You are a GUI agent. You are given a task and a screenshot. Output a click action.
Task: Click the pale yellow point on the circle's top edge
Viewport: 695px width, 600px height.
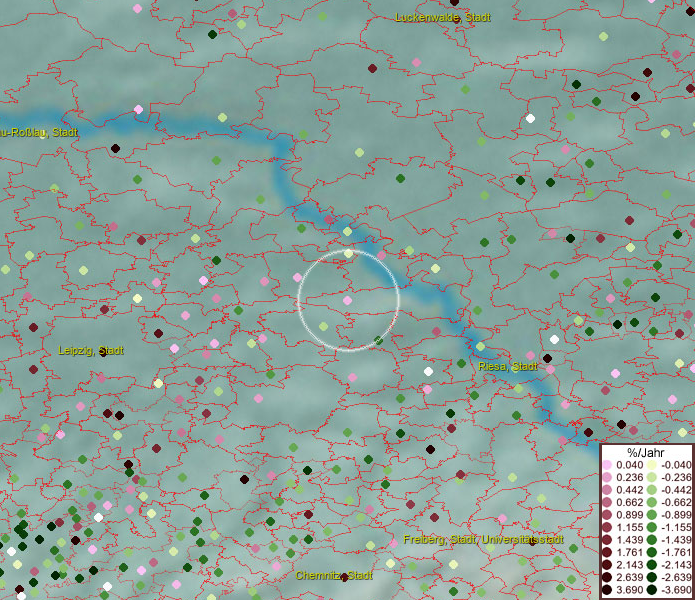point(348,253)
